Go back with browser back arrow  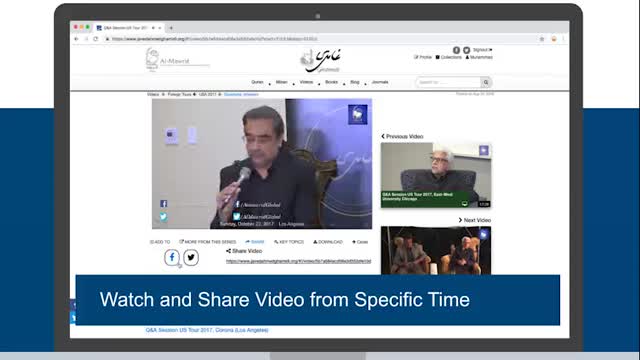[x=76, y=39]
